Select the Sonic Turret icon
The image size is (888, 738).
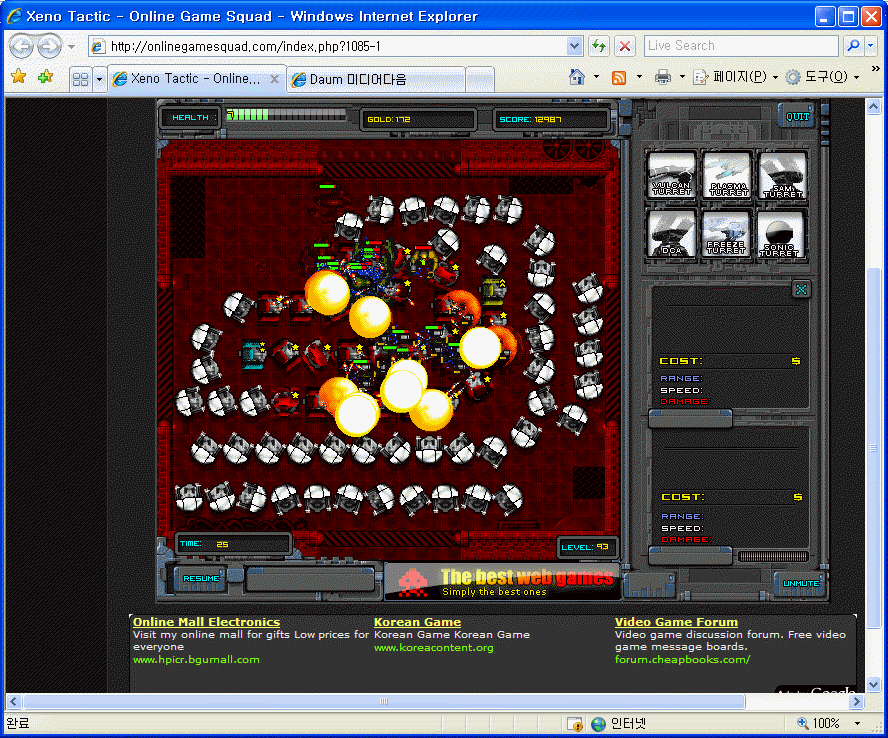781,233
